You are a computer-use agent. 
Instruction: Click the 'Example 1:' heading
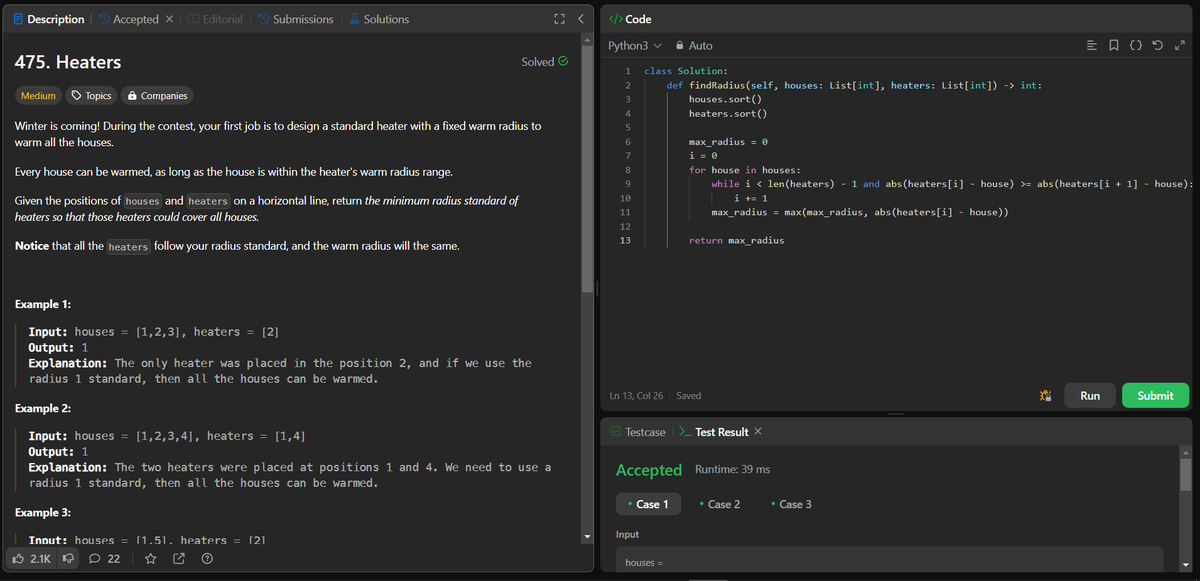[x=43, y=304]
